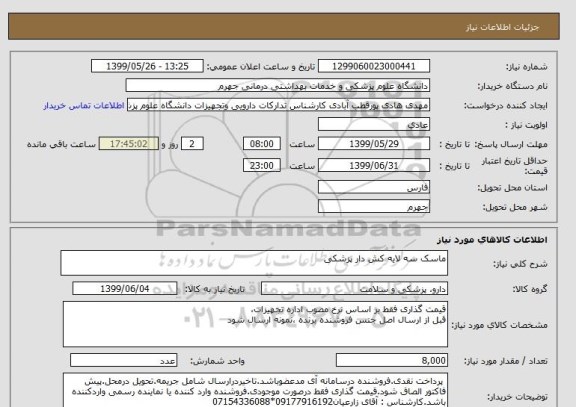576x407 pixels.
Task: Click the days remaining field showing 2
Action: [192, 144]
